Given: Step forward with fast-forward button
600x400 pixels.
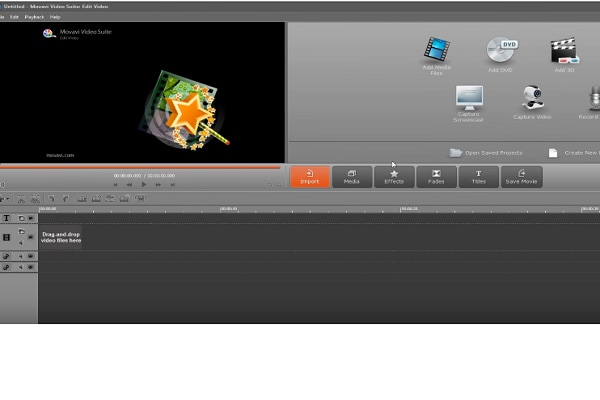Looking at the screenshot, I should pyautogui.click(x=158, y=184).
